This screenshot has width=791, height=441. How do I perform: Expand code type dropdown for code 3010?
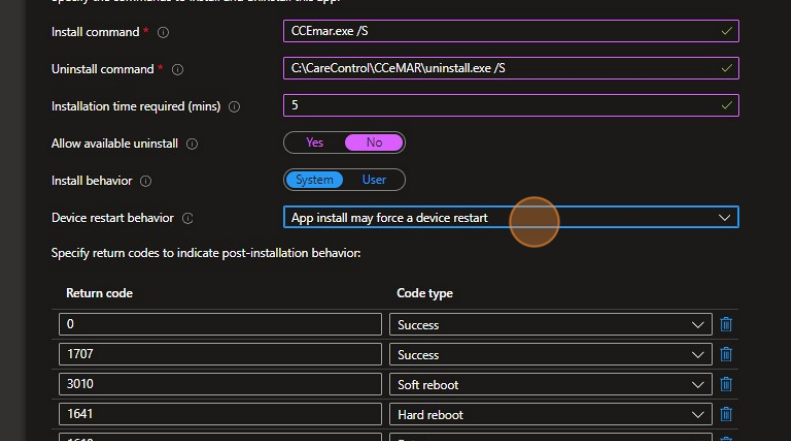click(x=550, y=385)
